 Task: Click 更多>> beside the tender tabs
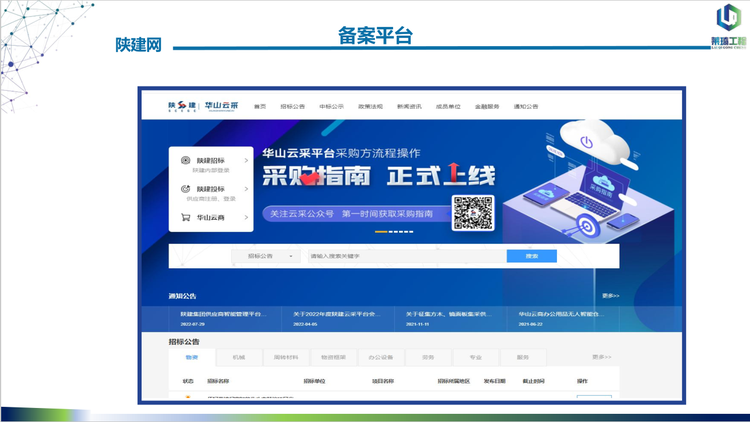tap(601, 357)
